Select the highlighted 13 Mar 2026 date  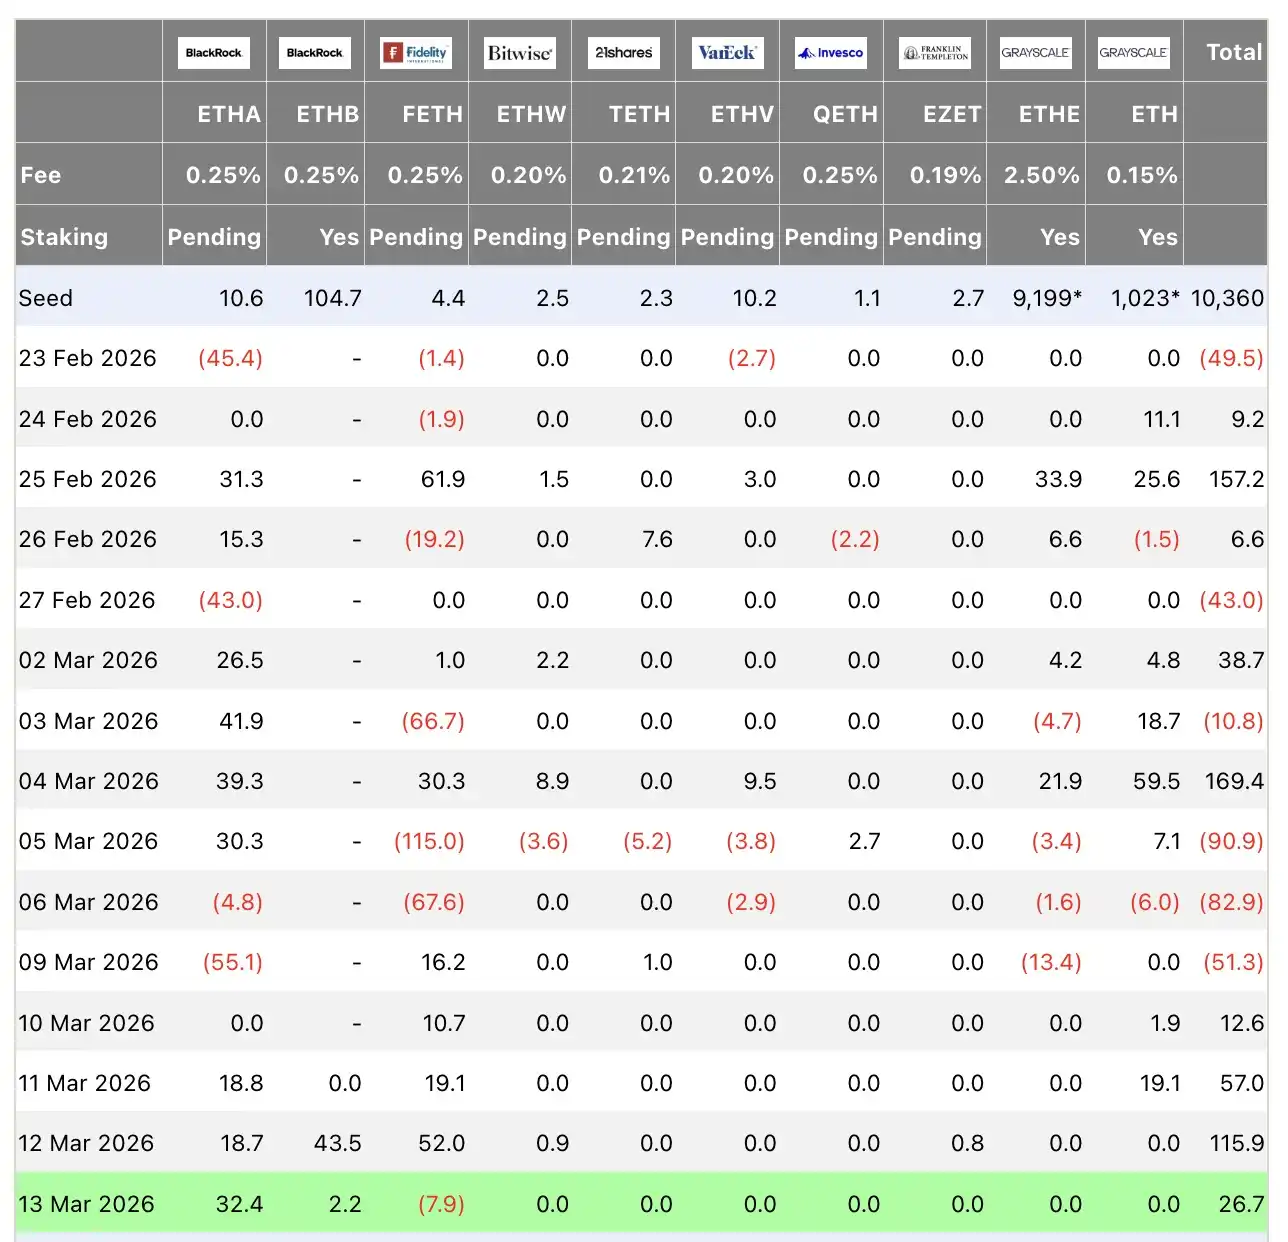click(x=87, y=1204)
